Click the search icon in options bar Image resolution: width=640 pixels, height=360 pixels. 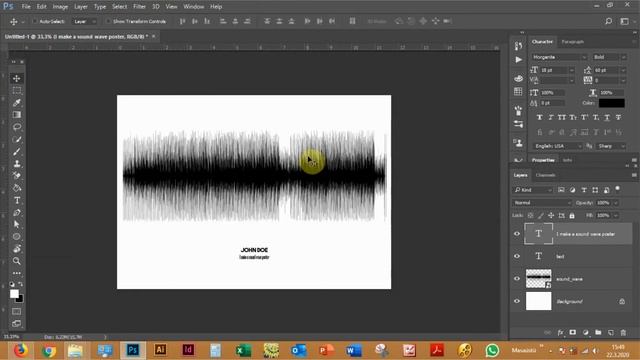click(x=609, y=21)
